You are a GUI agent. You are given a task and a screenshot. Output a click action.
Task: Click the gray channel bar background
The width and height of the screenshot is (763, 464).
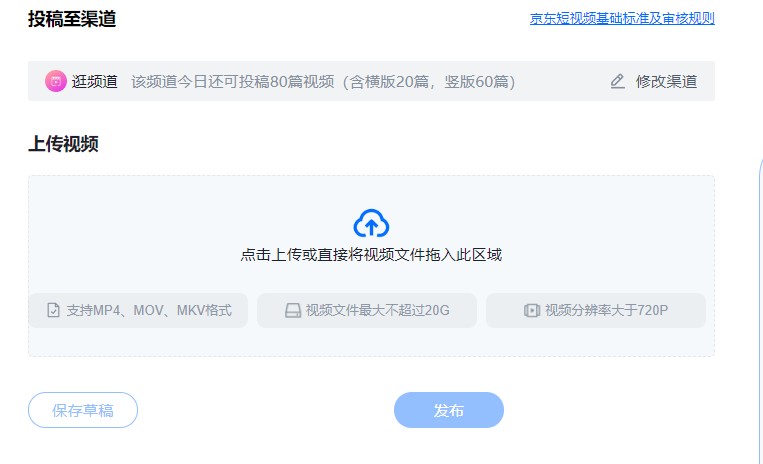click(x=560, y=81)
